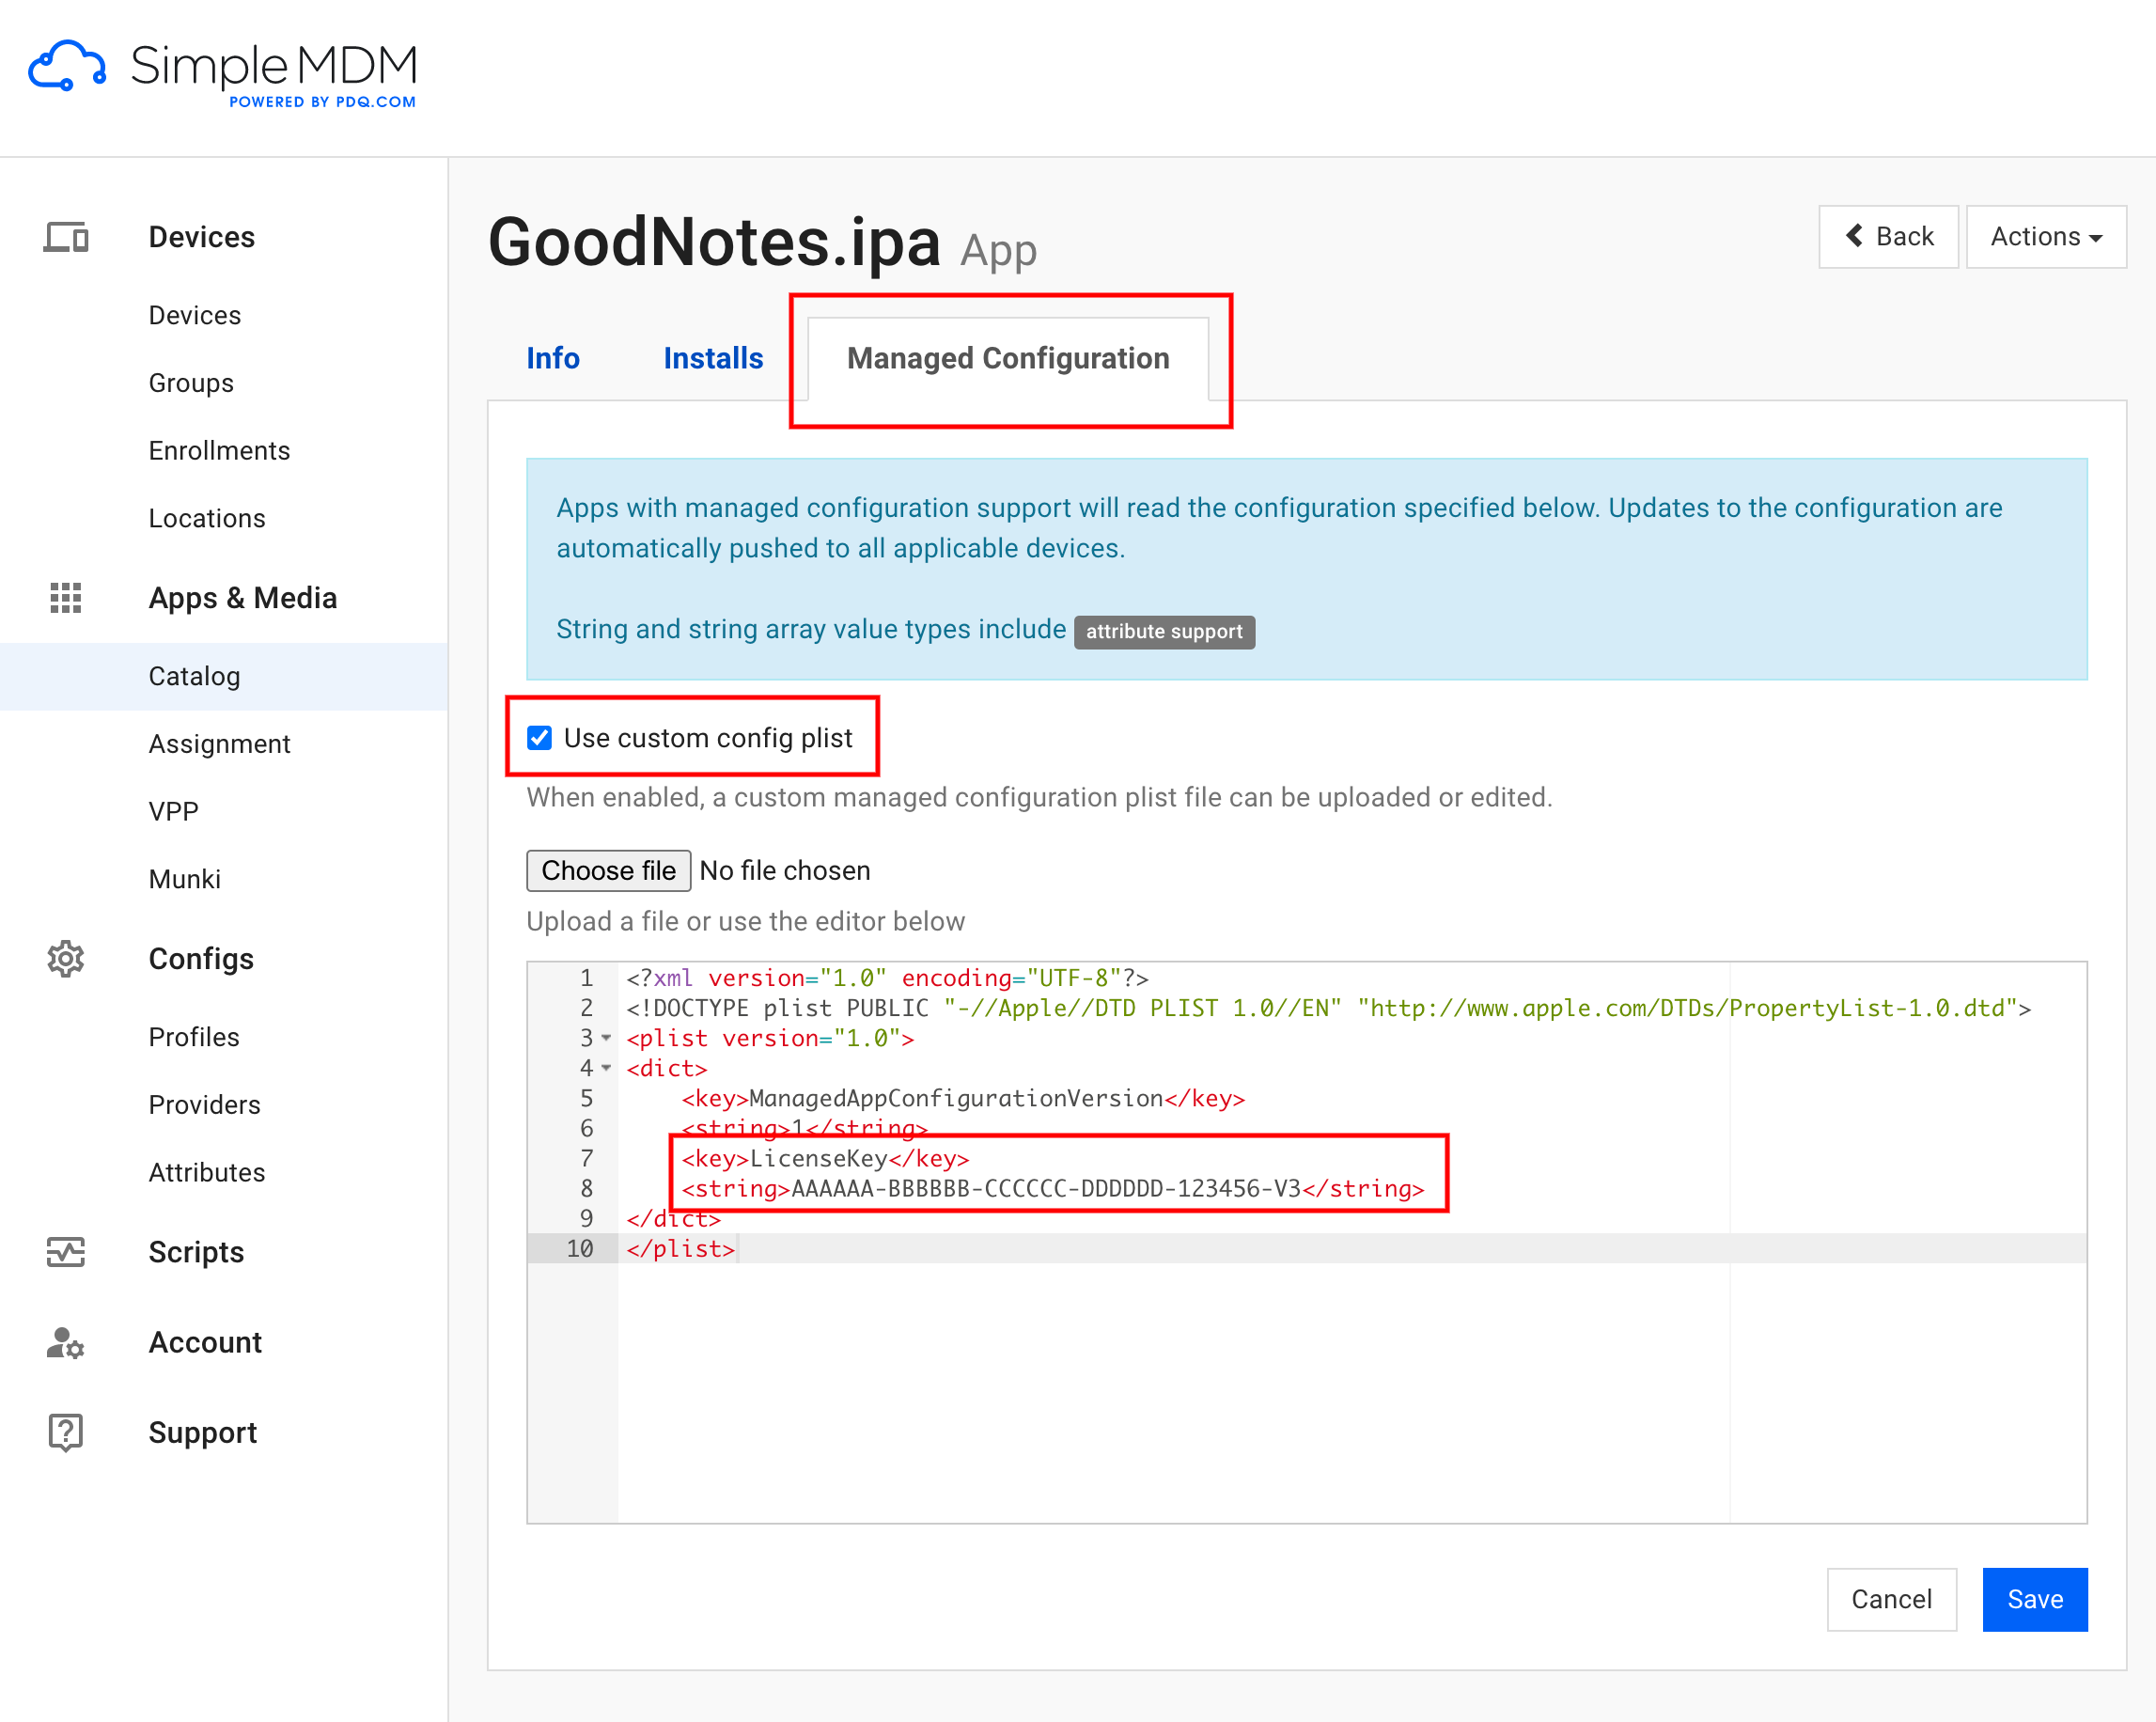This screenshot has height=1722, width=2156.
Task: Click the attribute support badge link
Action: (x=1163, y=631)
